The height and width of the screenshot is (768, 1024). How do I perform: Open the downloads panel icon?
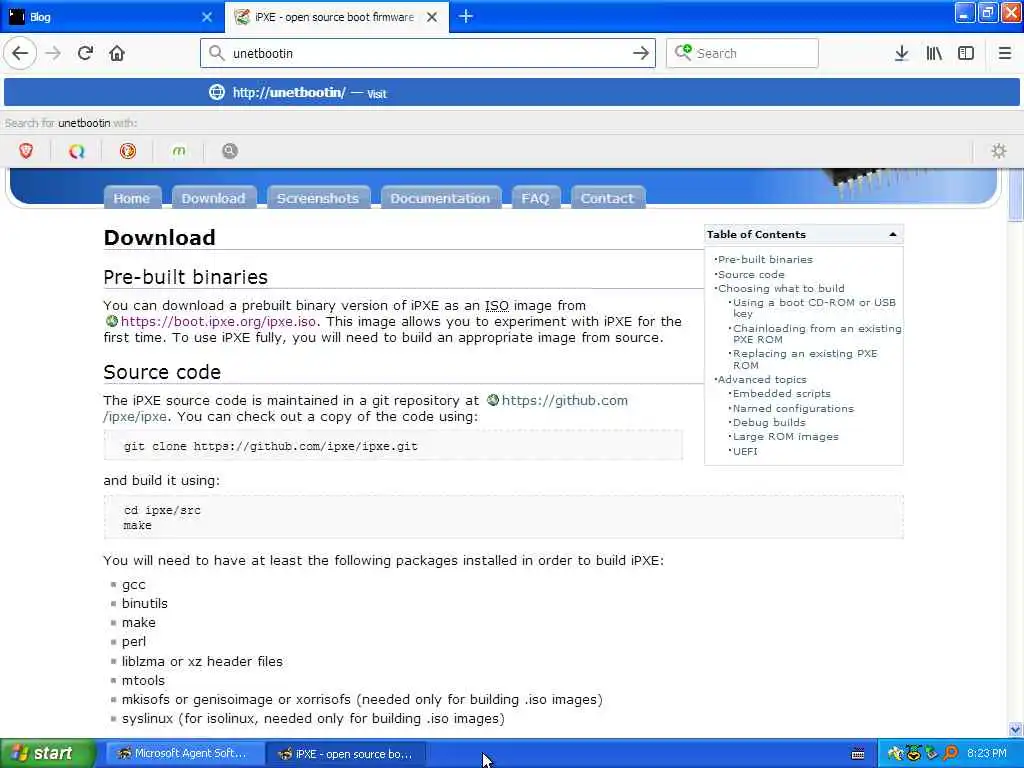[901, 53]
